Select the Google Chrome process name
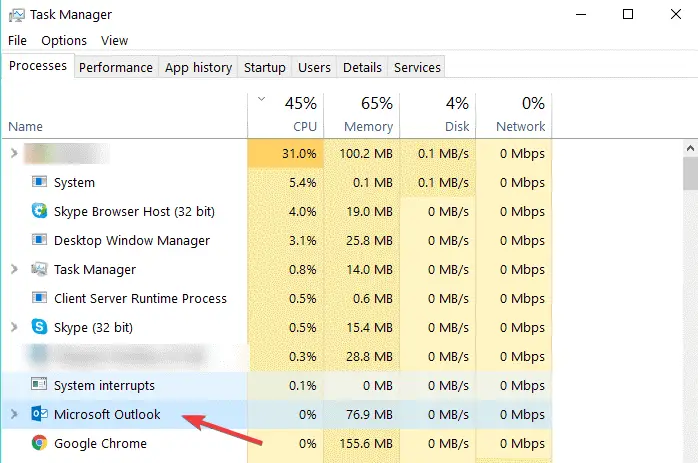 [x=100, y=443]
